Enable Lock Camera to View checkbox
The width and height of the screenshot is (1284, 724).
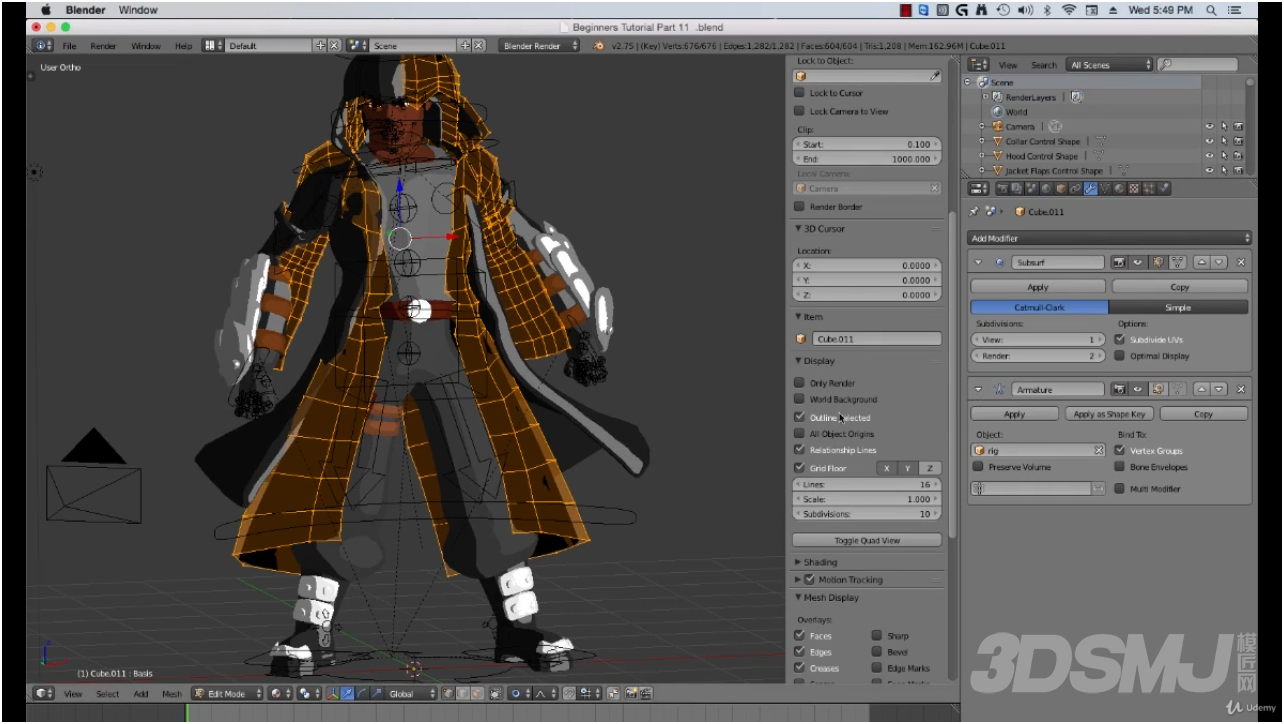tap(800, 111)
